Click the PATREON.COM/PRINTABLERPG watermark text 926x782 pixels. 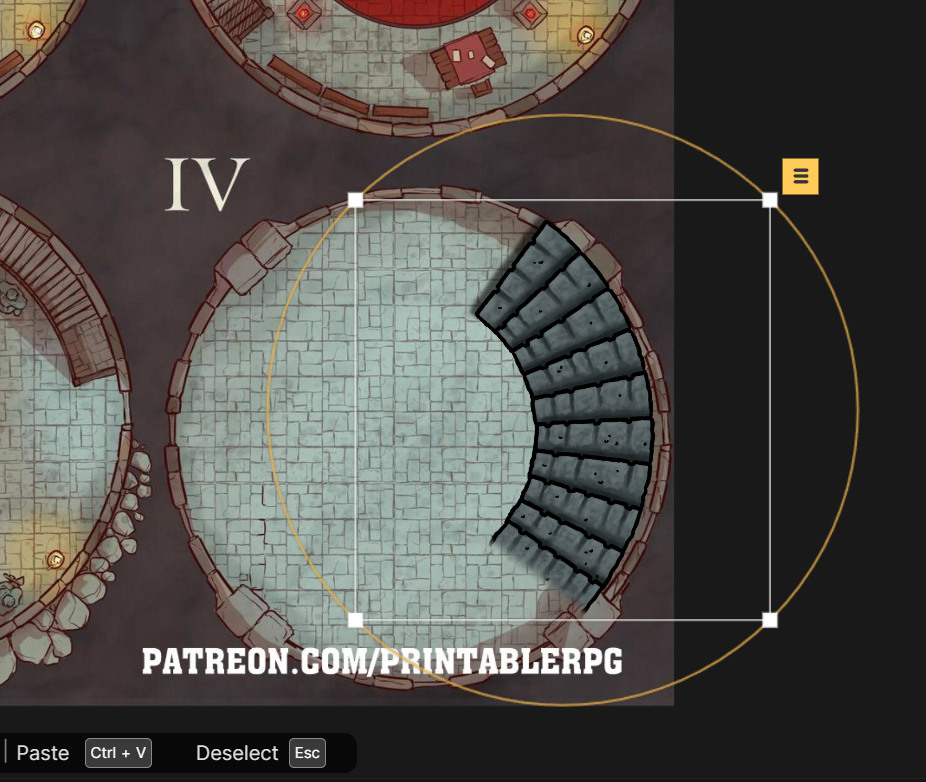(x=382, y=662)
